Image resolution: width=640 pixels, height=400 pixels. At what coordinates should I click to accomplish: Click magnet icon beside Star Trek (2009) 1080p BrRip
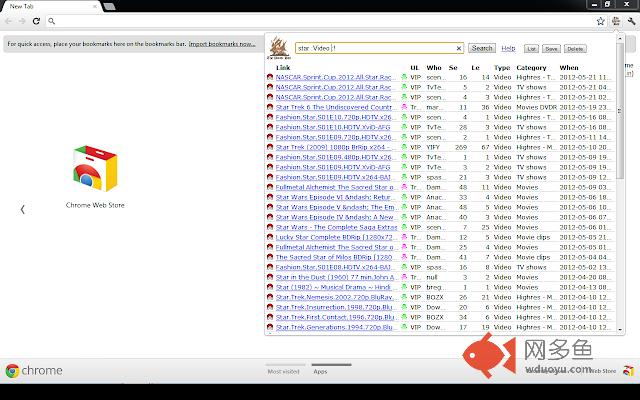tap(270, 147)
